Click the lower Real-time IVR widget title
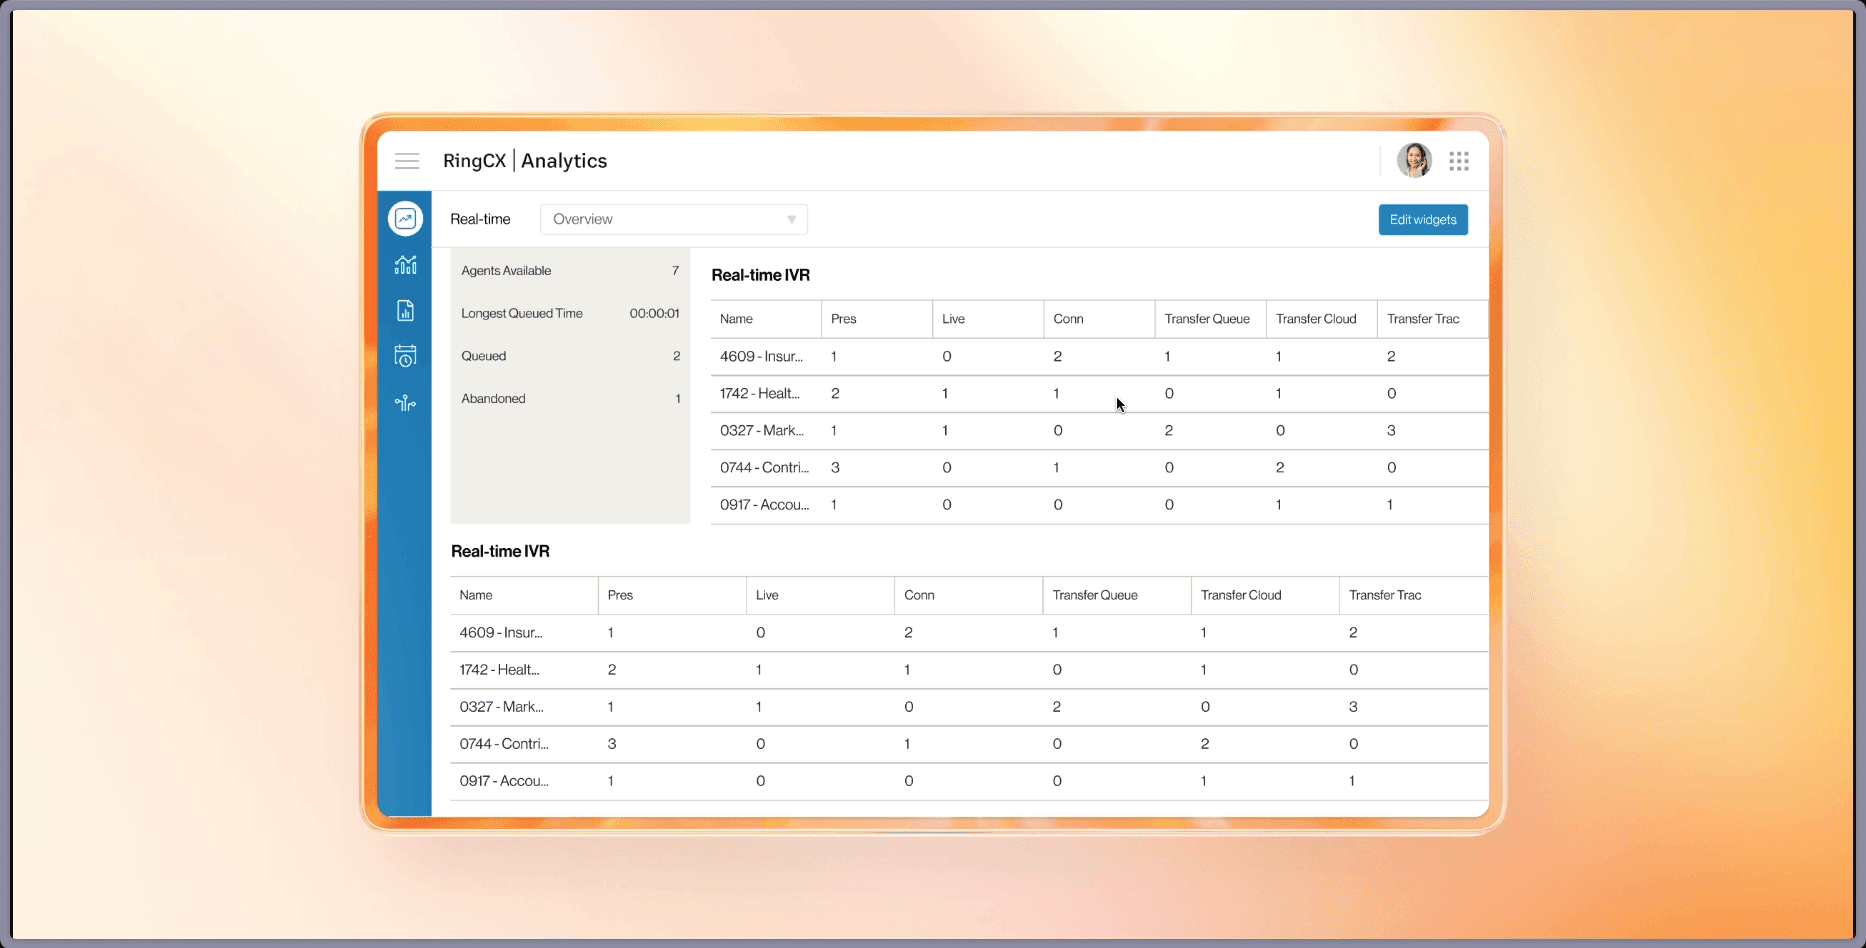Image resolution: width=1866 pixels, height=948 pixels. click(x=500, y=551)
